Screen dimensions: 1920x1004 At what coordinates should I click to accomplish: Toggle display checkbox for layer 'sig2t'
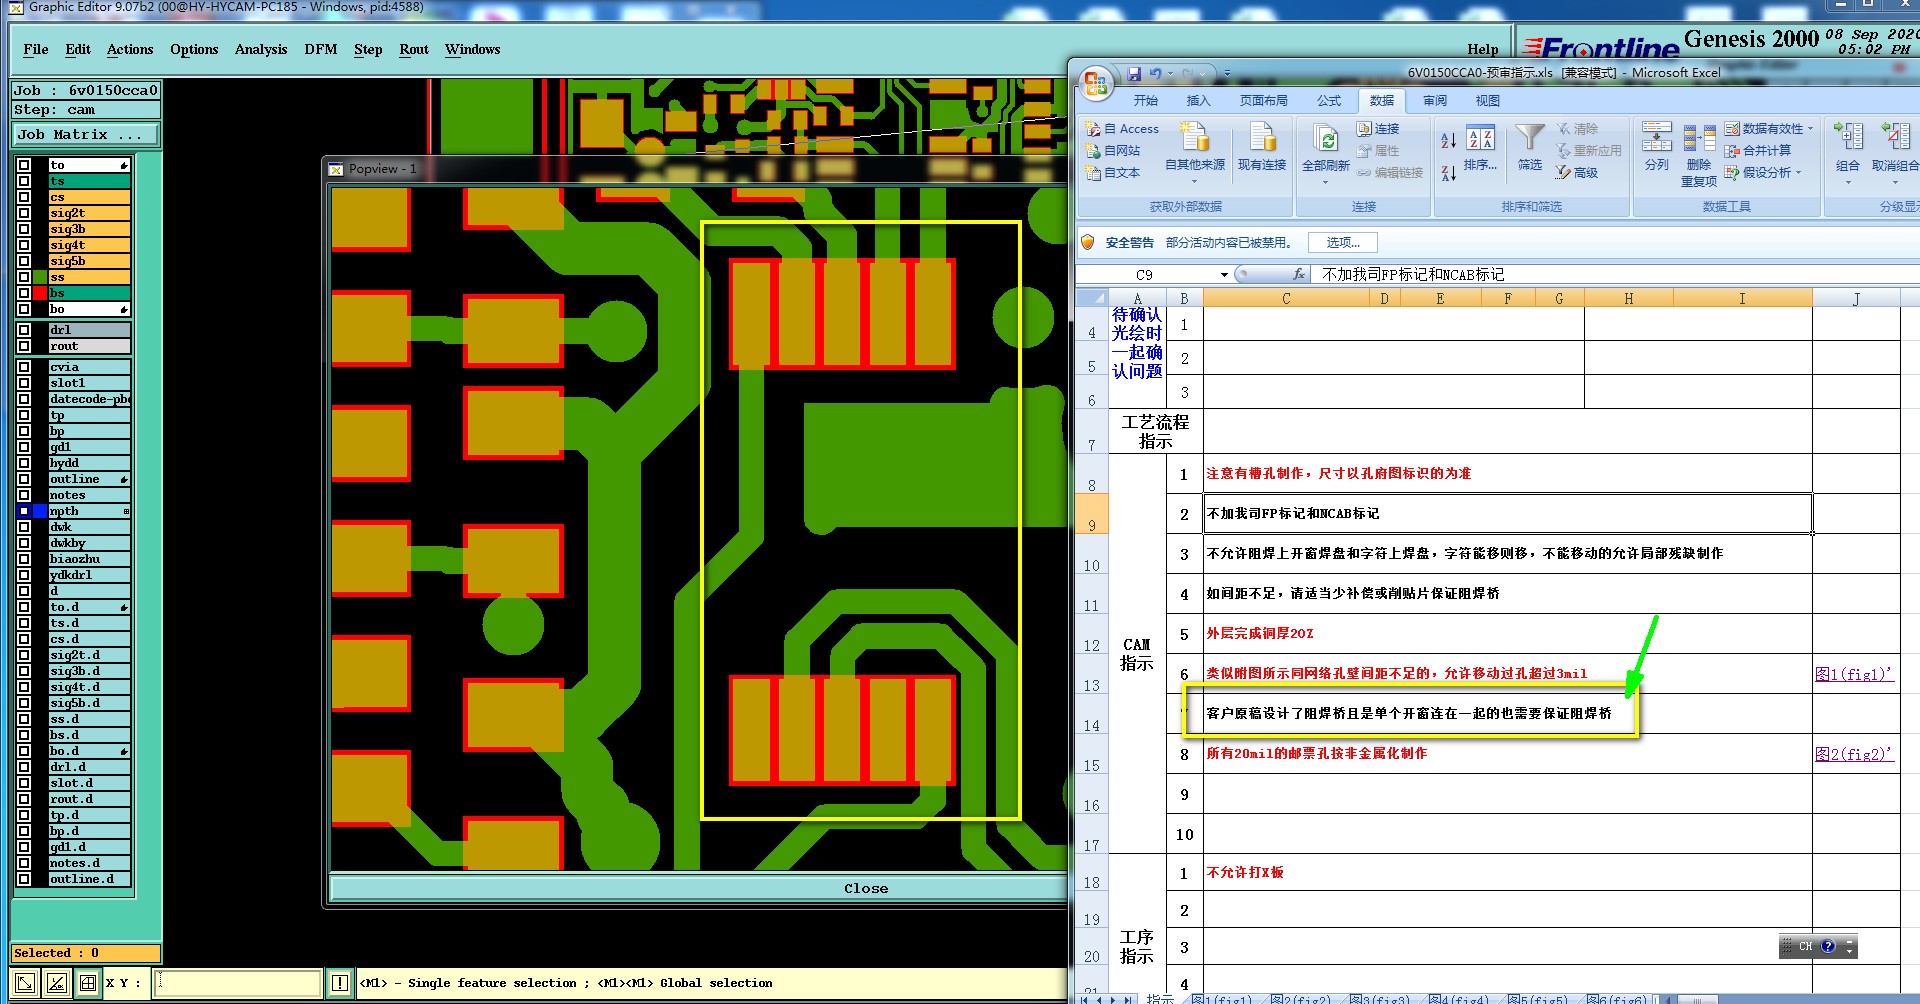(x=24, y=213)
